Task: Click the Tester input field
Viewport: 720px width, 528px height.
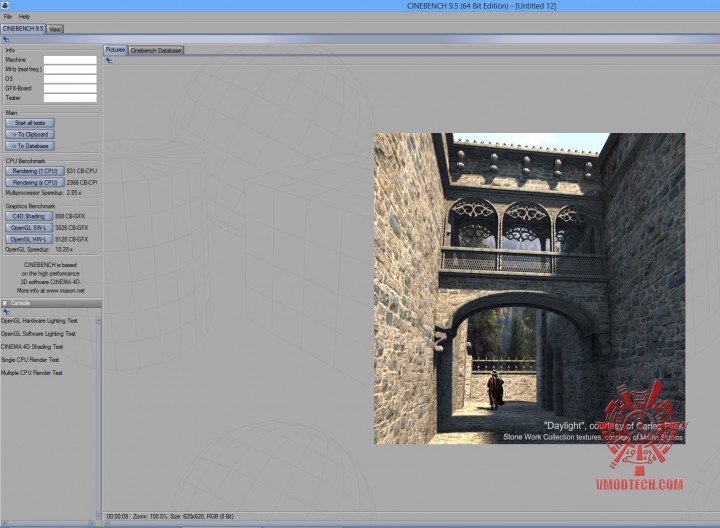Action: pyautogui.click(x=70, y=98)
